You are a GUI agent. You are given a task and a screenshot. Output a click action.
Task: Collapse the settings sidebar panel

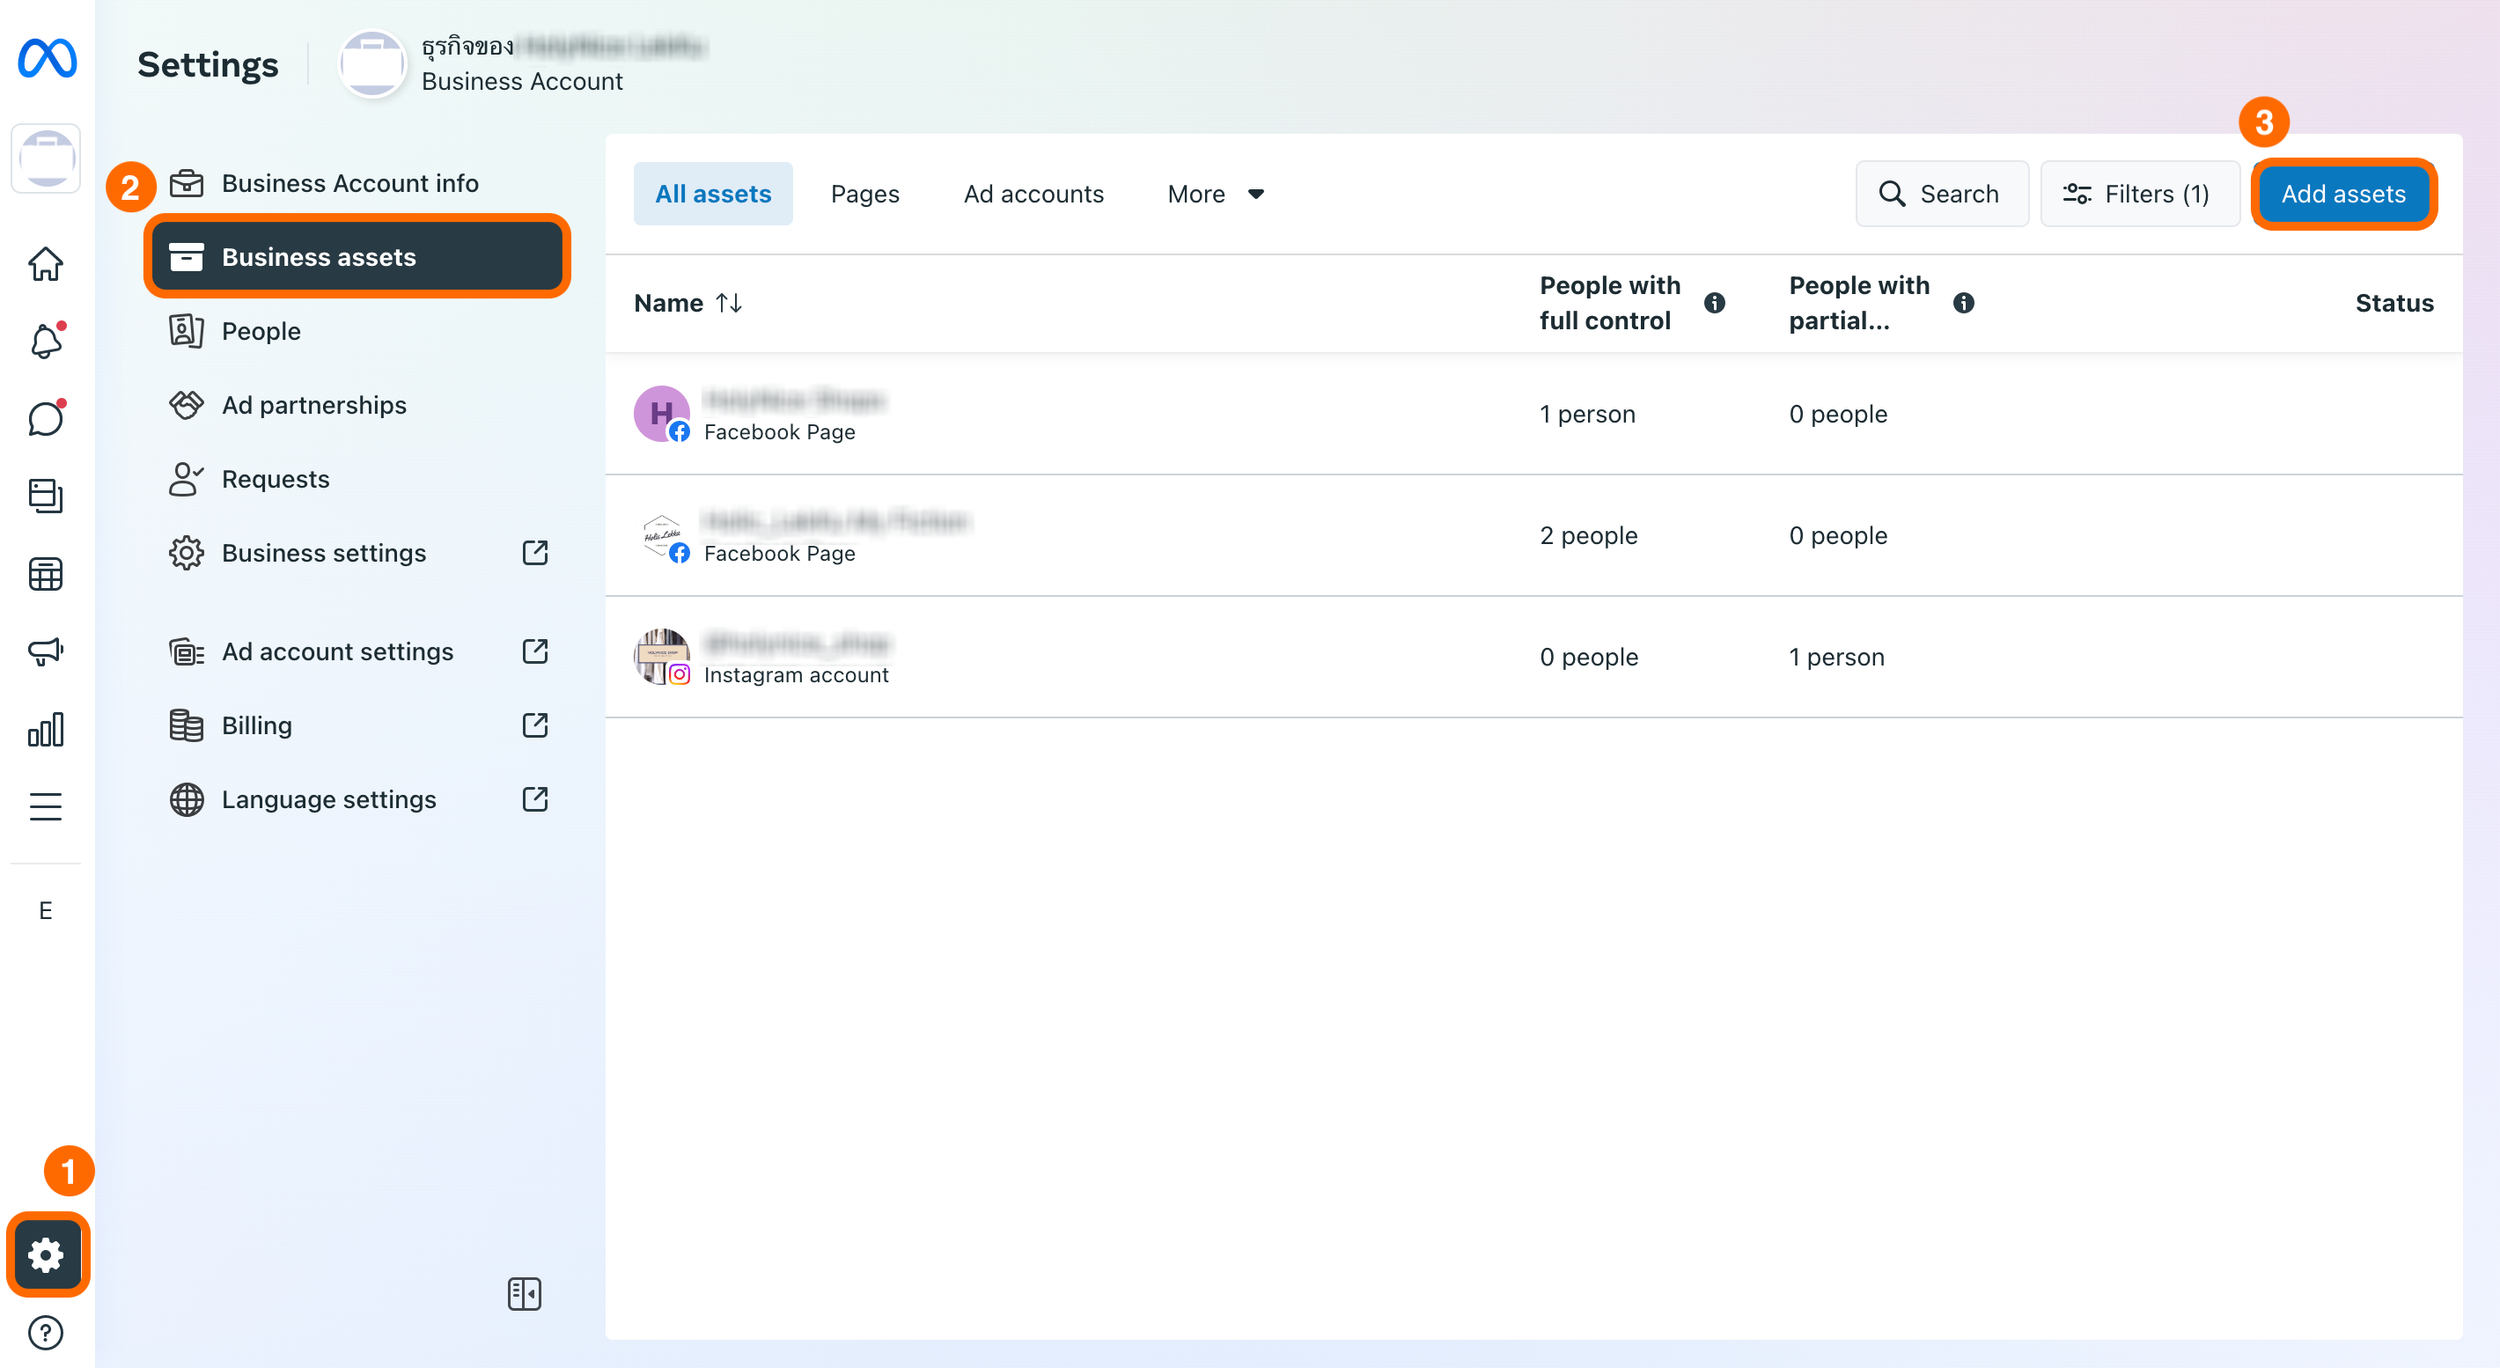(524, 1294)
